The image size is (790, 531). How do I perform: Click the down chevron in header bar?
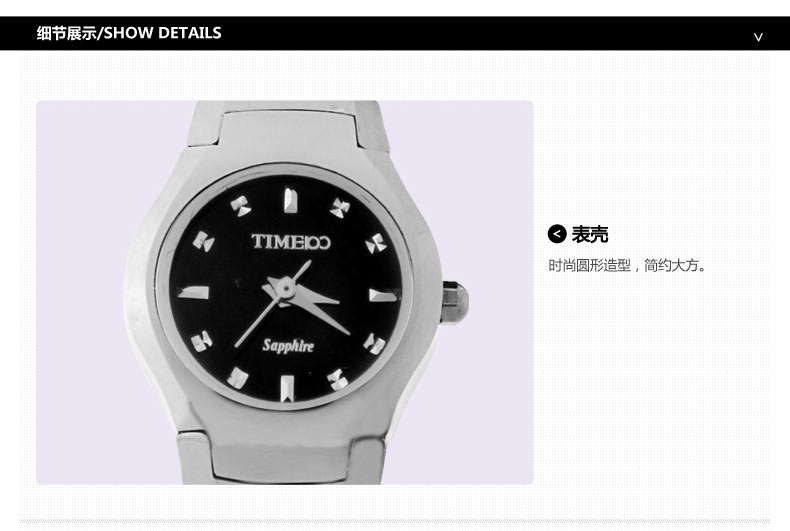pos(758,37)
